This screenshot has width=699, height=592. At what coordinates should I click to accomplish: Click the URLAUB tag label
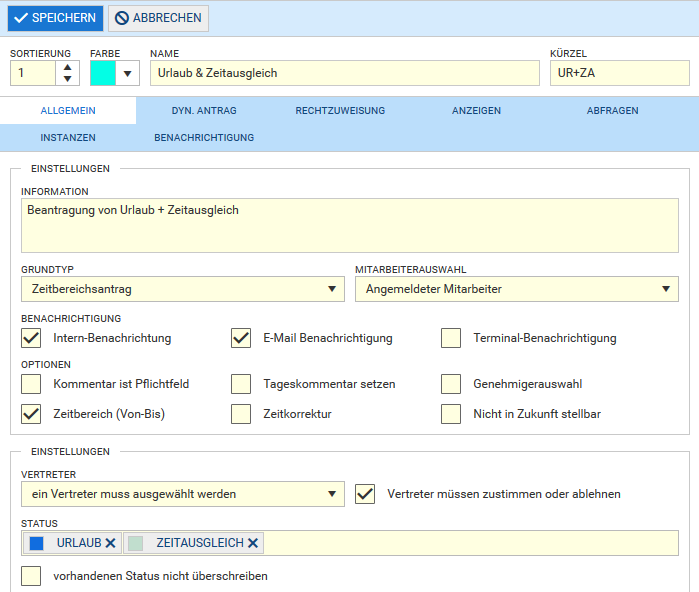(79, 543)
